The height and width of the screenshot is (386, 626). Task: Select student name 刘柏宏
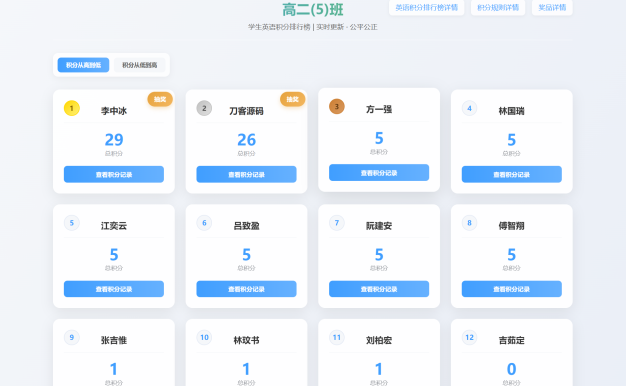pos(379,340)
